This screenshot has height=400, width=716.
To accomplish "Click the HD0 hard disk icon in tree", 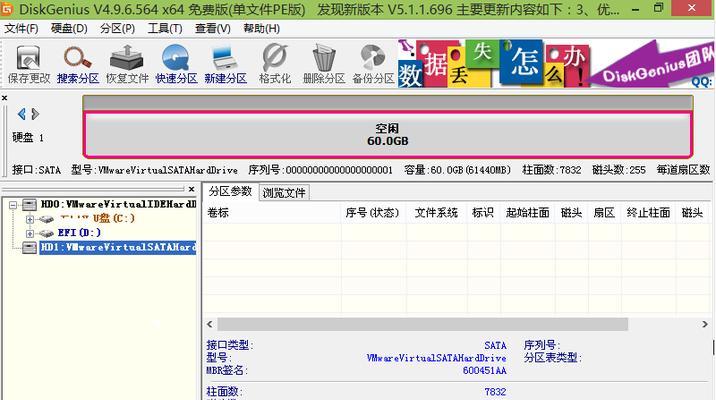I will pyautogui.click(x=30, y=204).
